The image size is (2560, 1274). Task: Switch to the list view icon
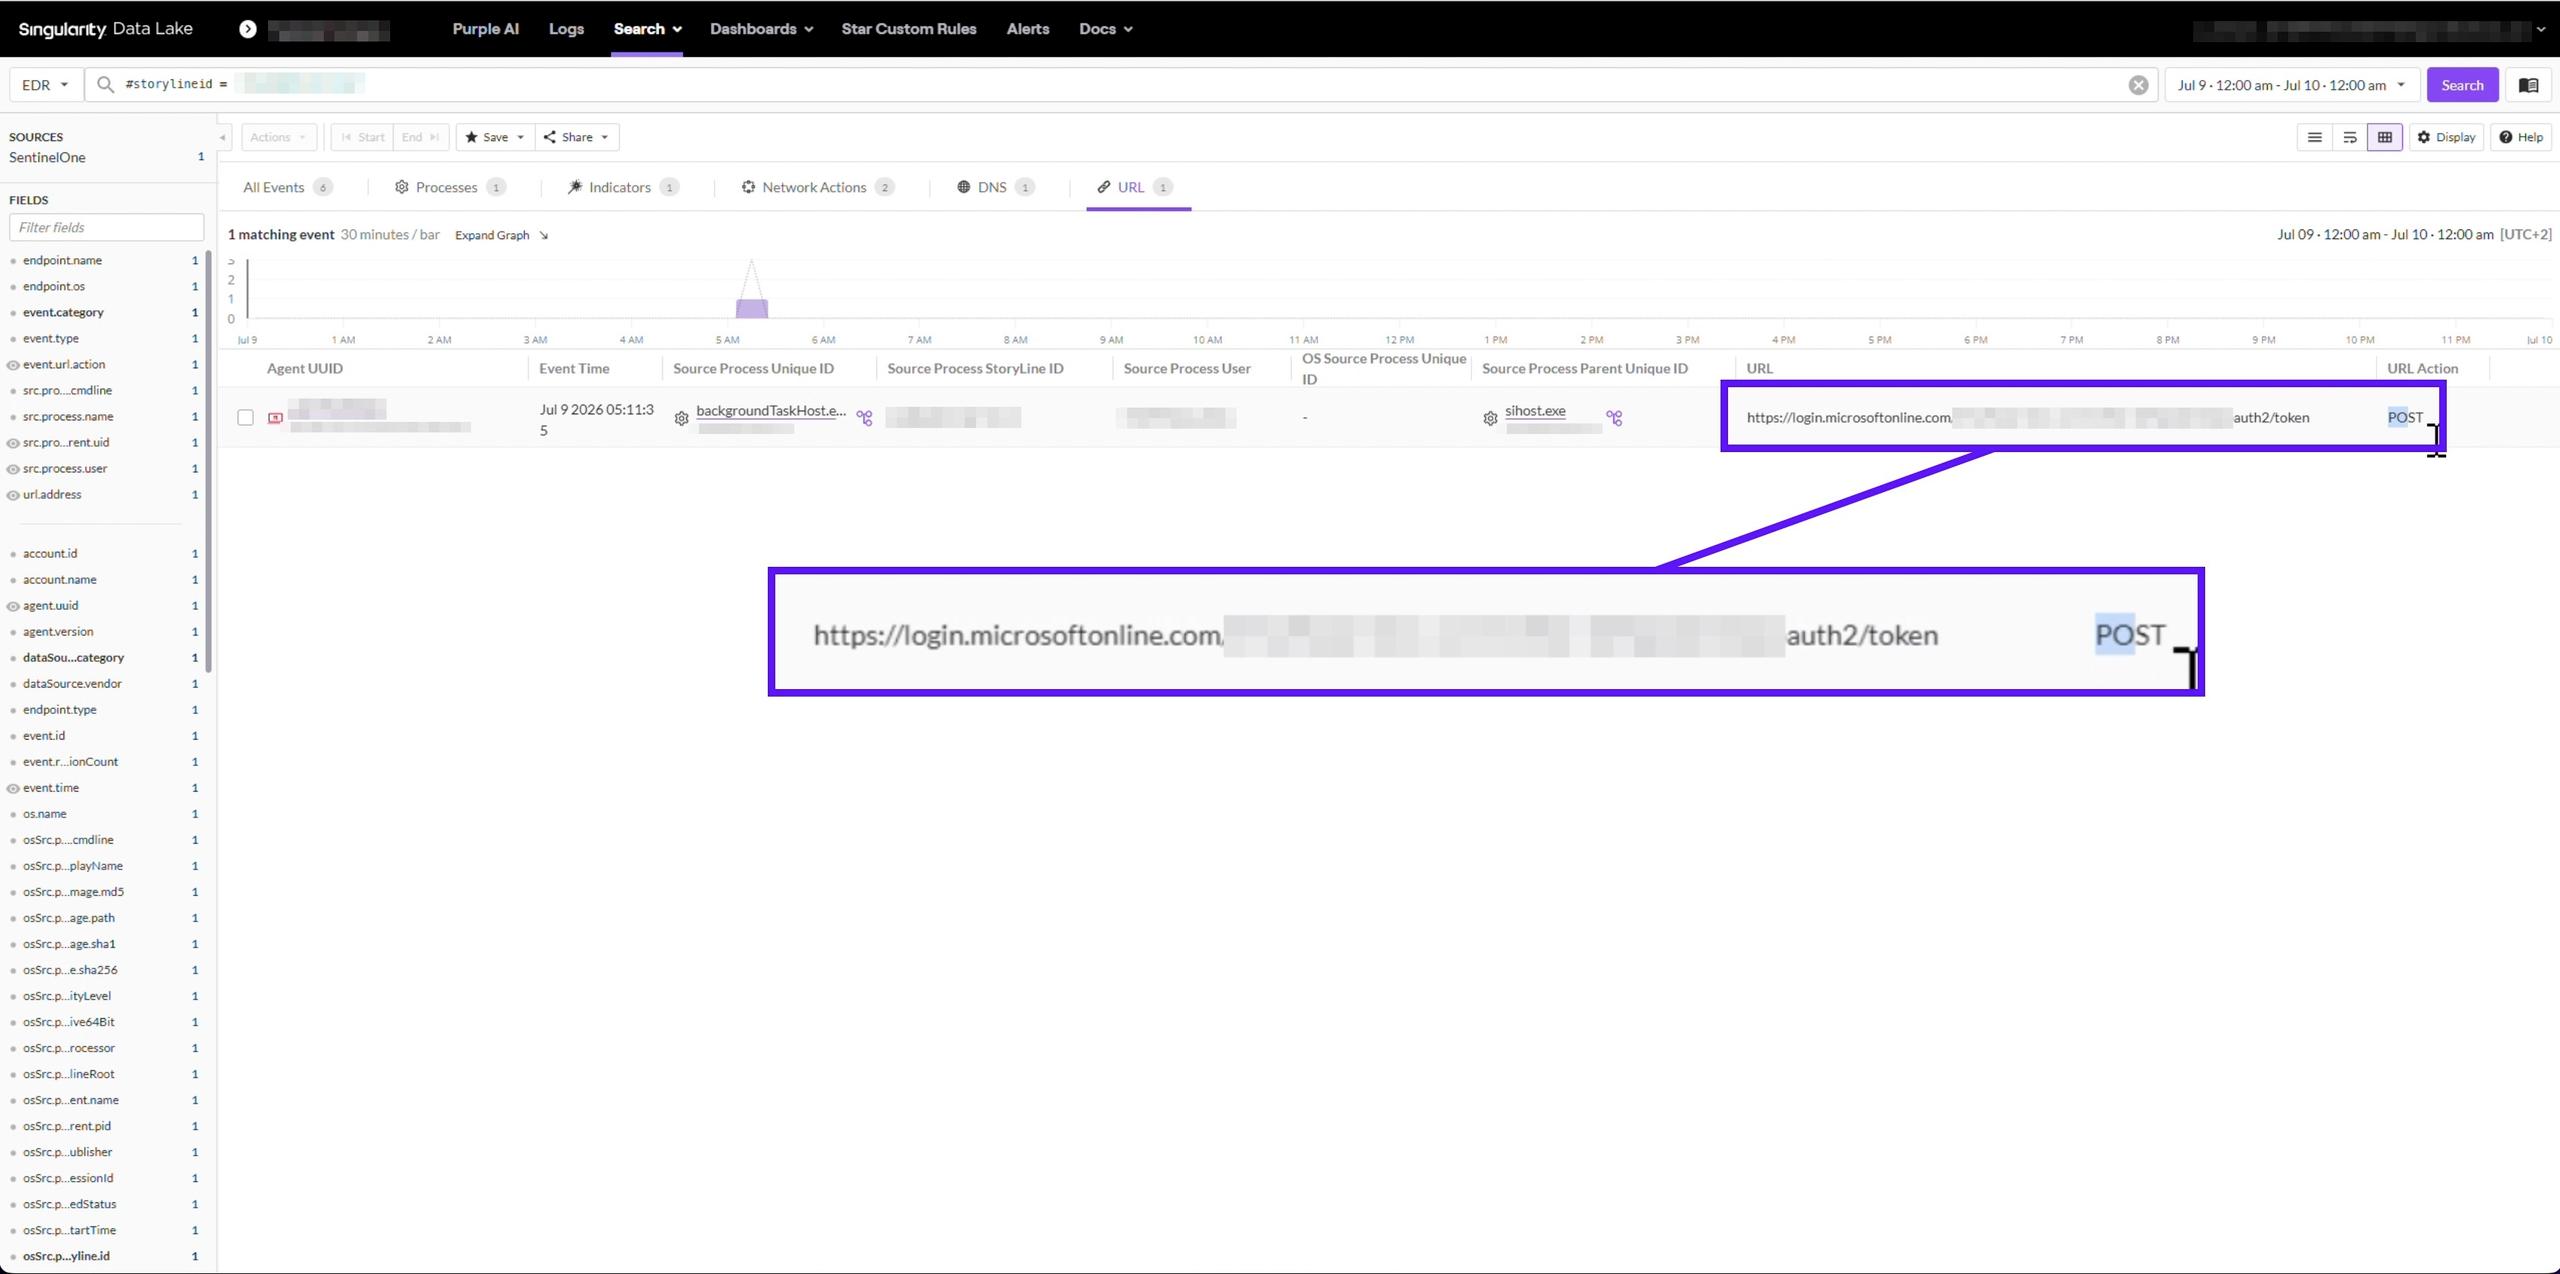pos(2314,137)
